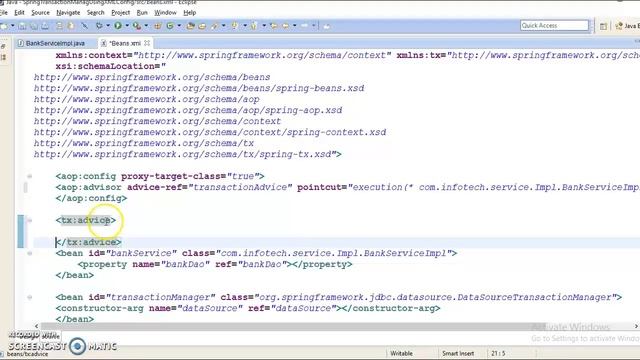Collapse the bankService bean fold marker

coord(29,253)
